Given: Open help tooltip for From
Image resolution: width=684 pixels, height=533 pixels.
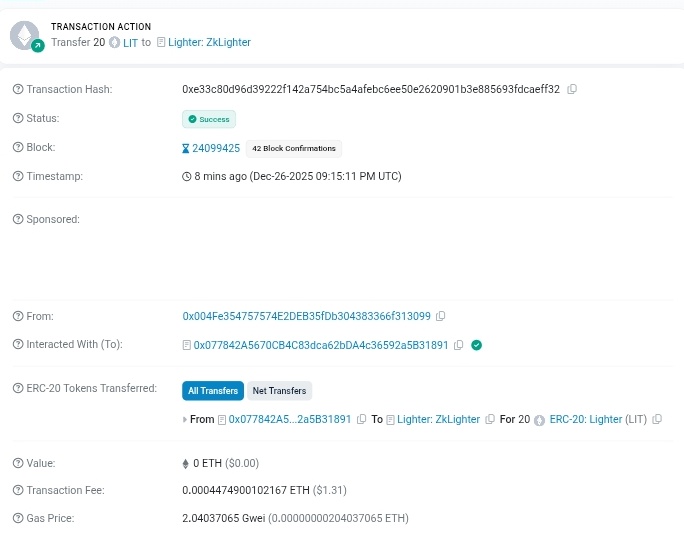Looking at the screenshot, I should pyautogui.click(x=18, y=316).
